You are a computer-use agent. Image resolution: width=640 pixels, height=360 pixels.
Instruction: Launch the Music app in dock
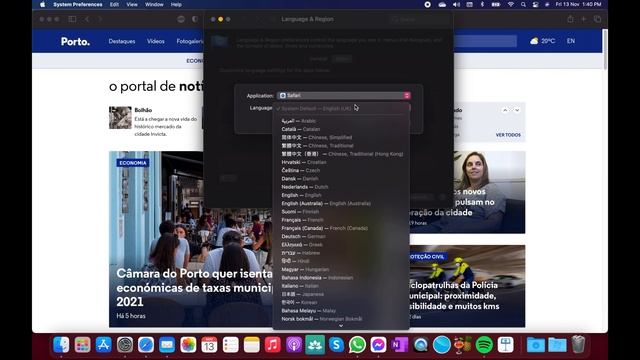coord(273,345)
